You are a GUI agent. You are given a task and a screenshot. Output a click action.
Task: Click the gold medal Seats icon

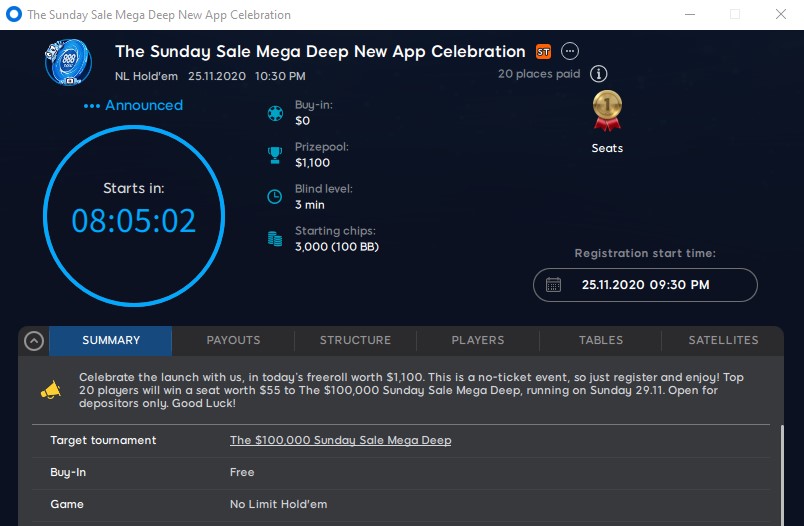607,110
